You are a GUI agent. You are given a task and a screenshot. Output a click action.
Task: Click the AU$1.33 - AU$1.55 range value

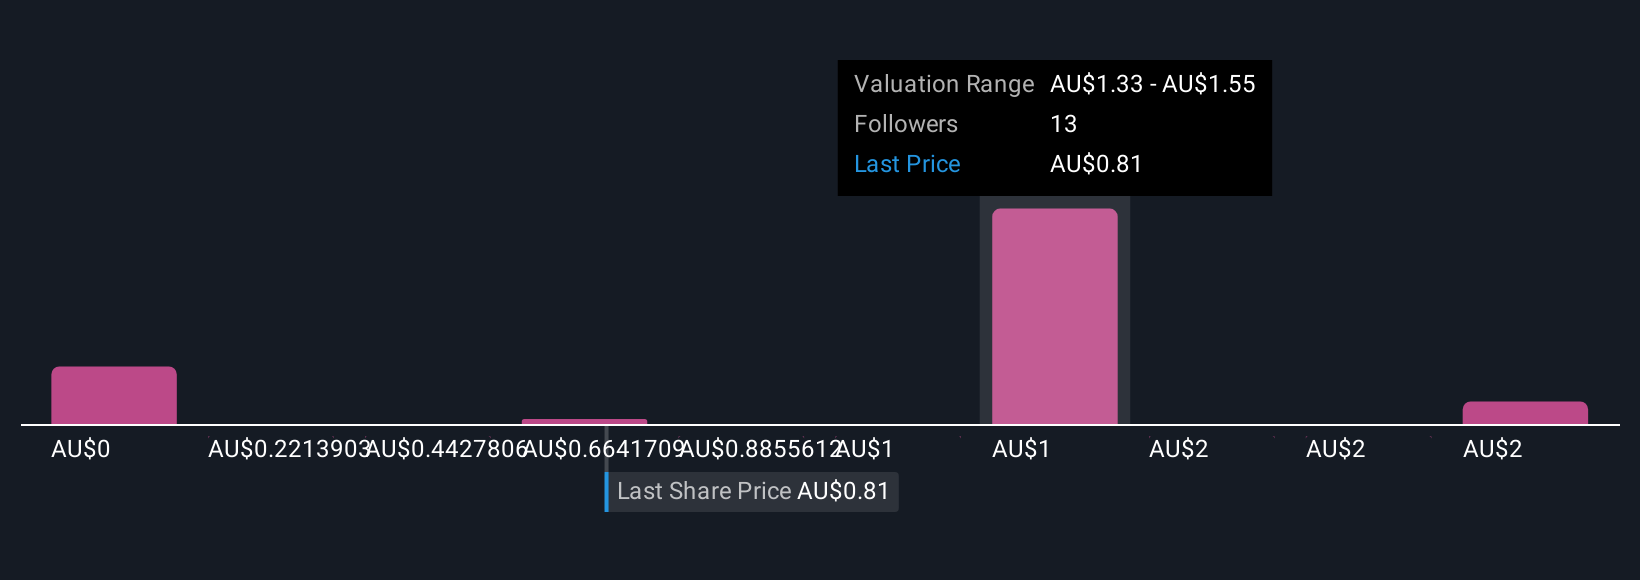(x=1153, y=84)
